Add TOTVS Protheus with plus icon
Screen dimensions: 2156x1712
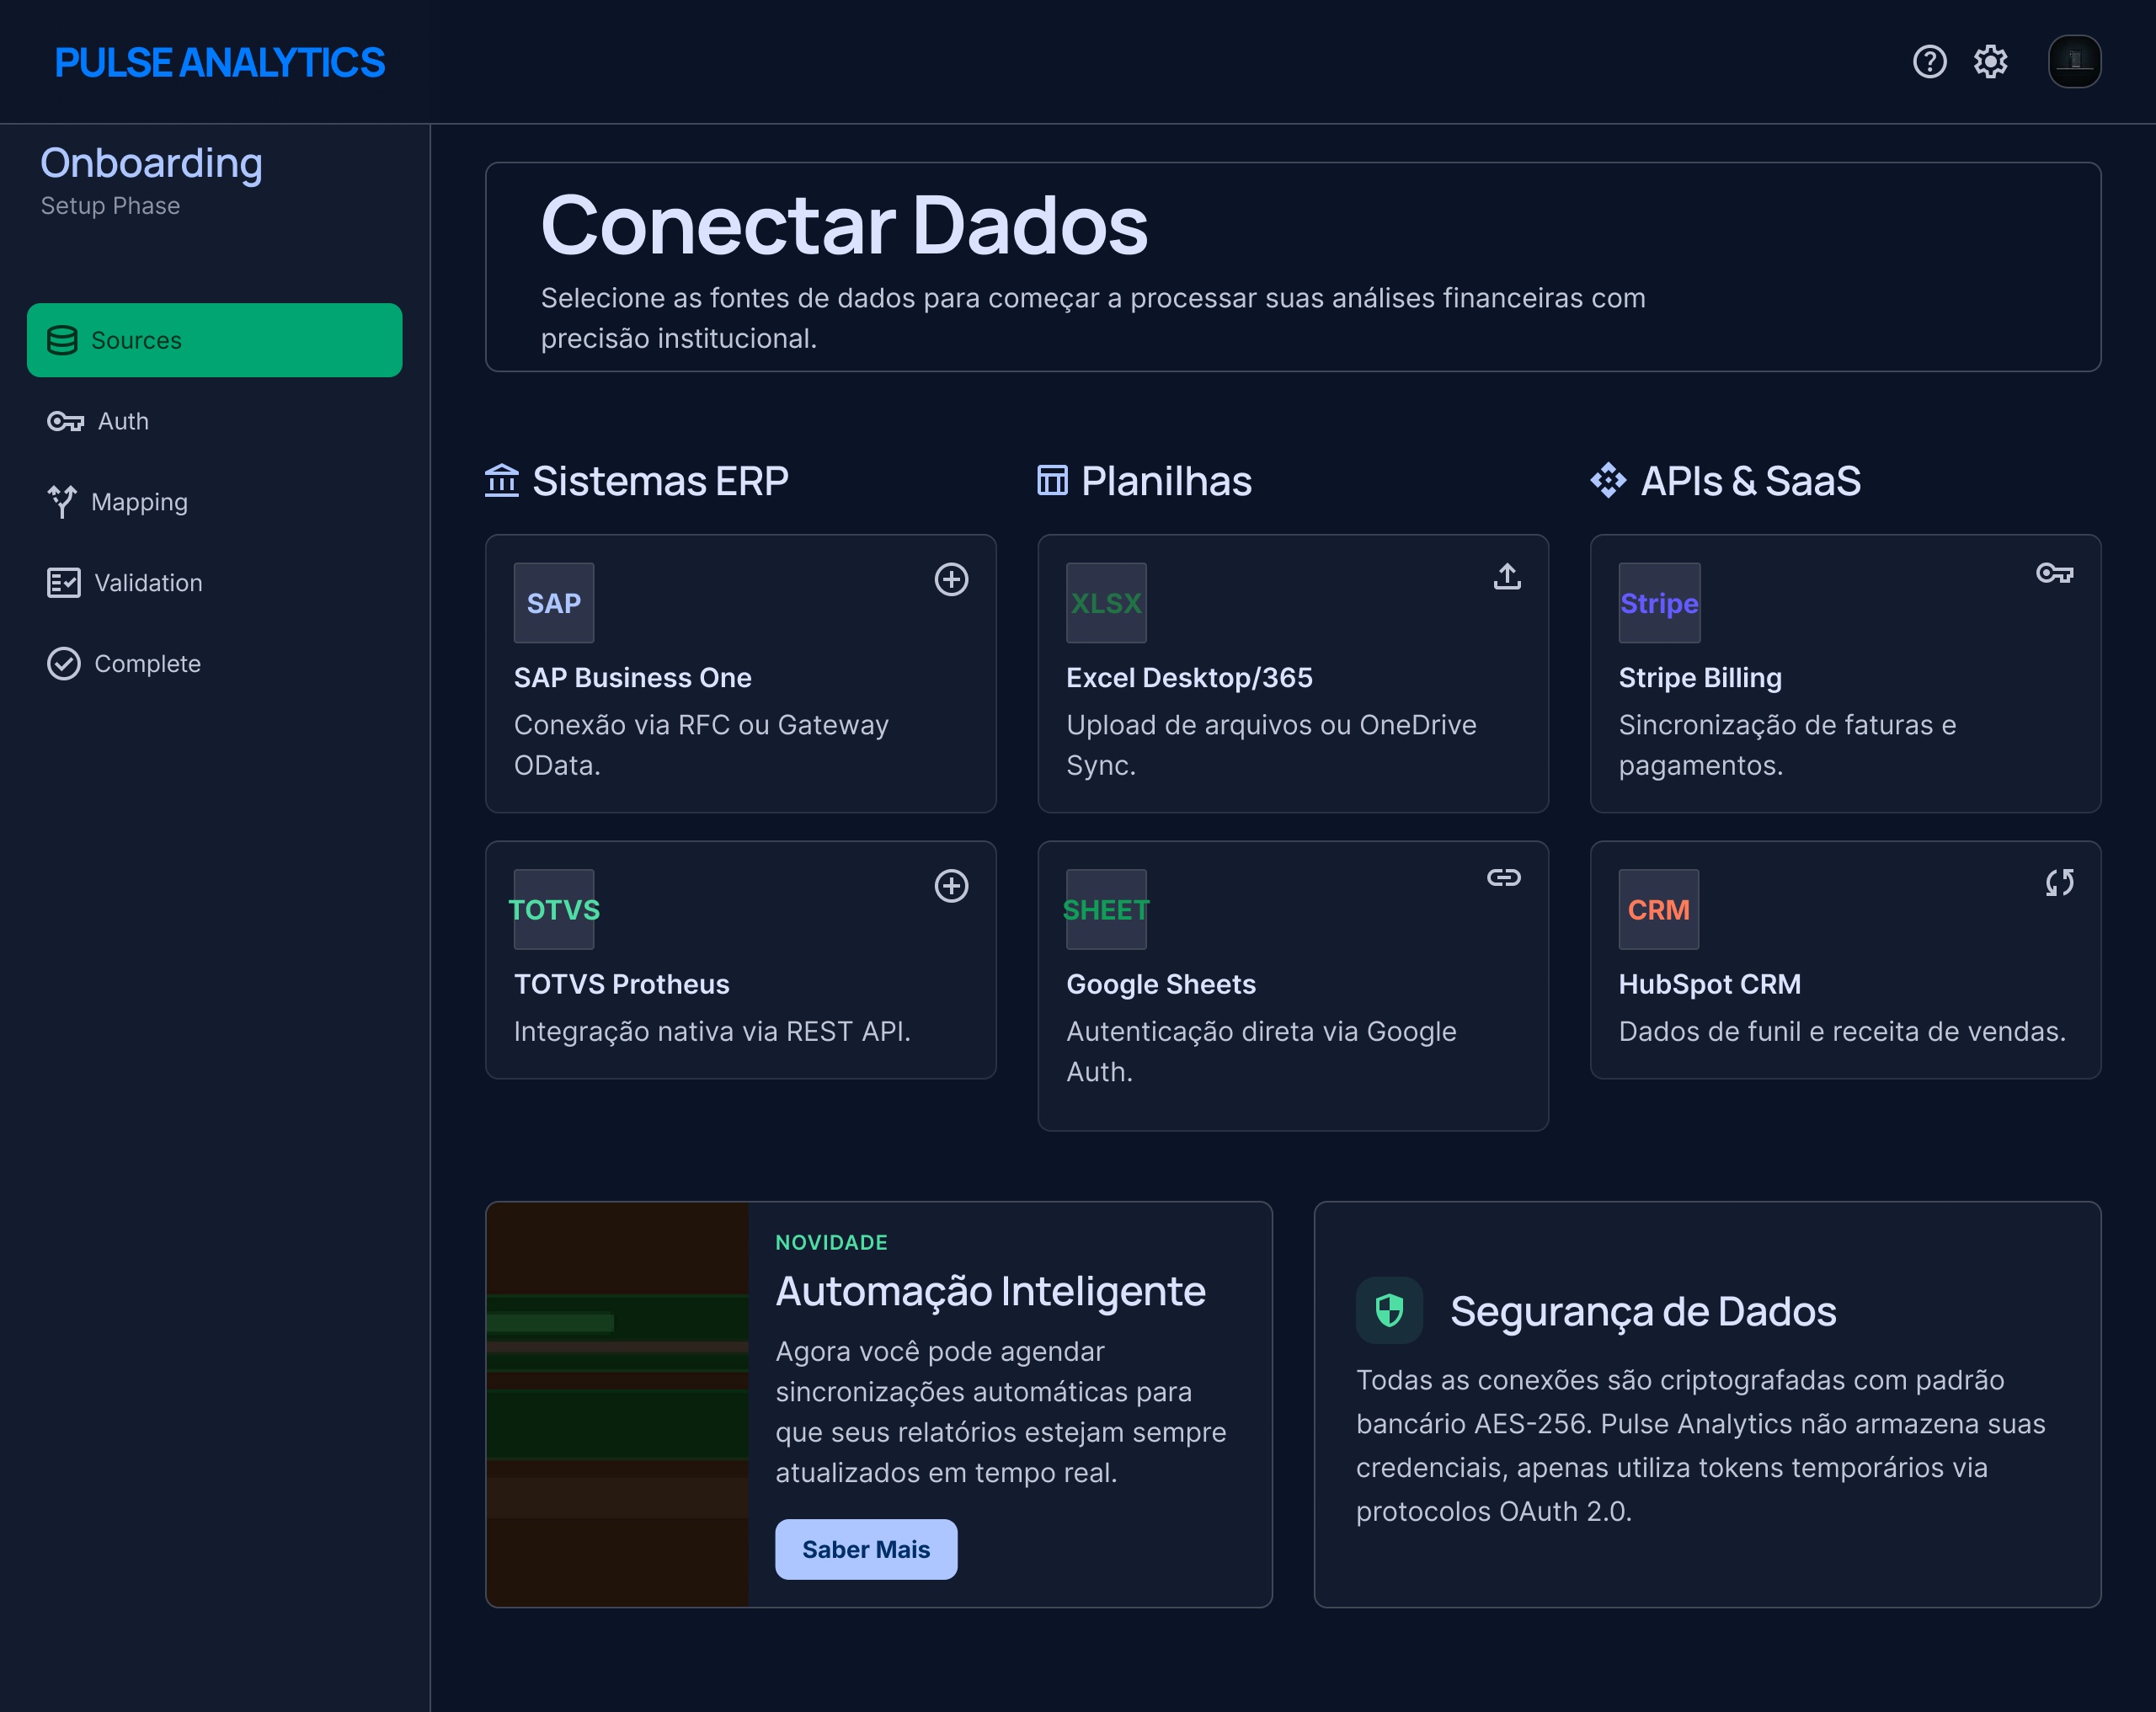[x=951, y=886]
